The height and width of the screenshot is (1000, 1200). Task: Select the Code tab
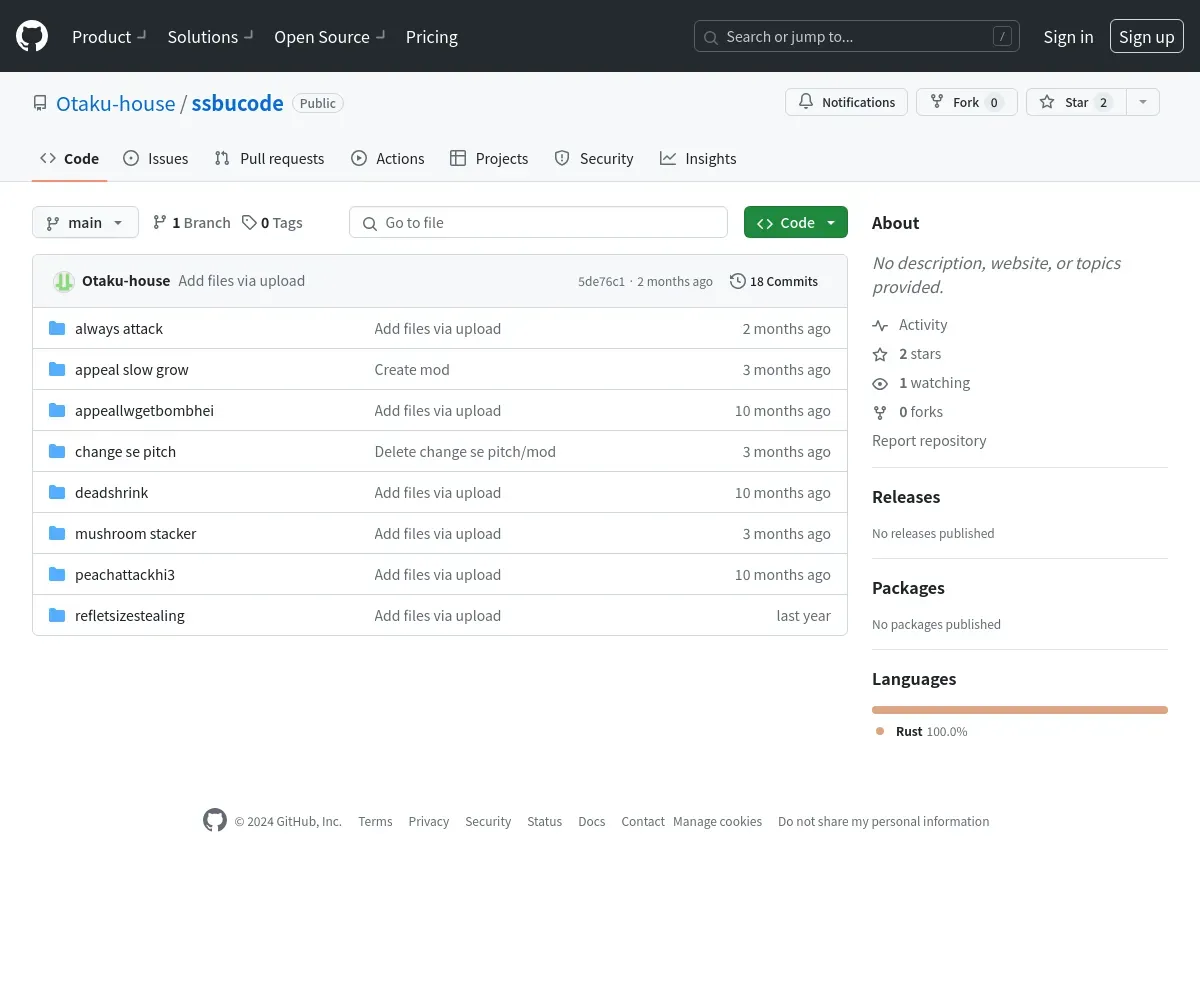click(69, 158)
